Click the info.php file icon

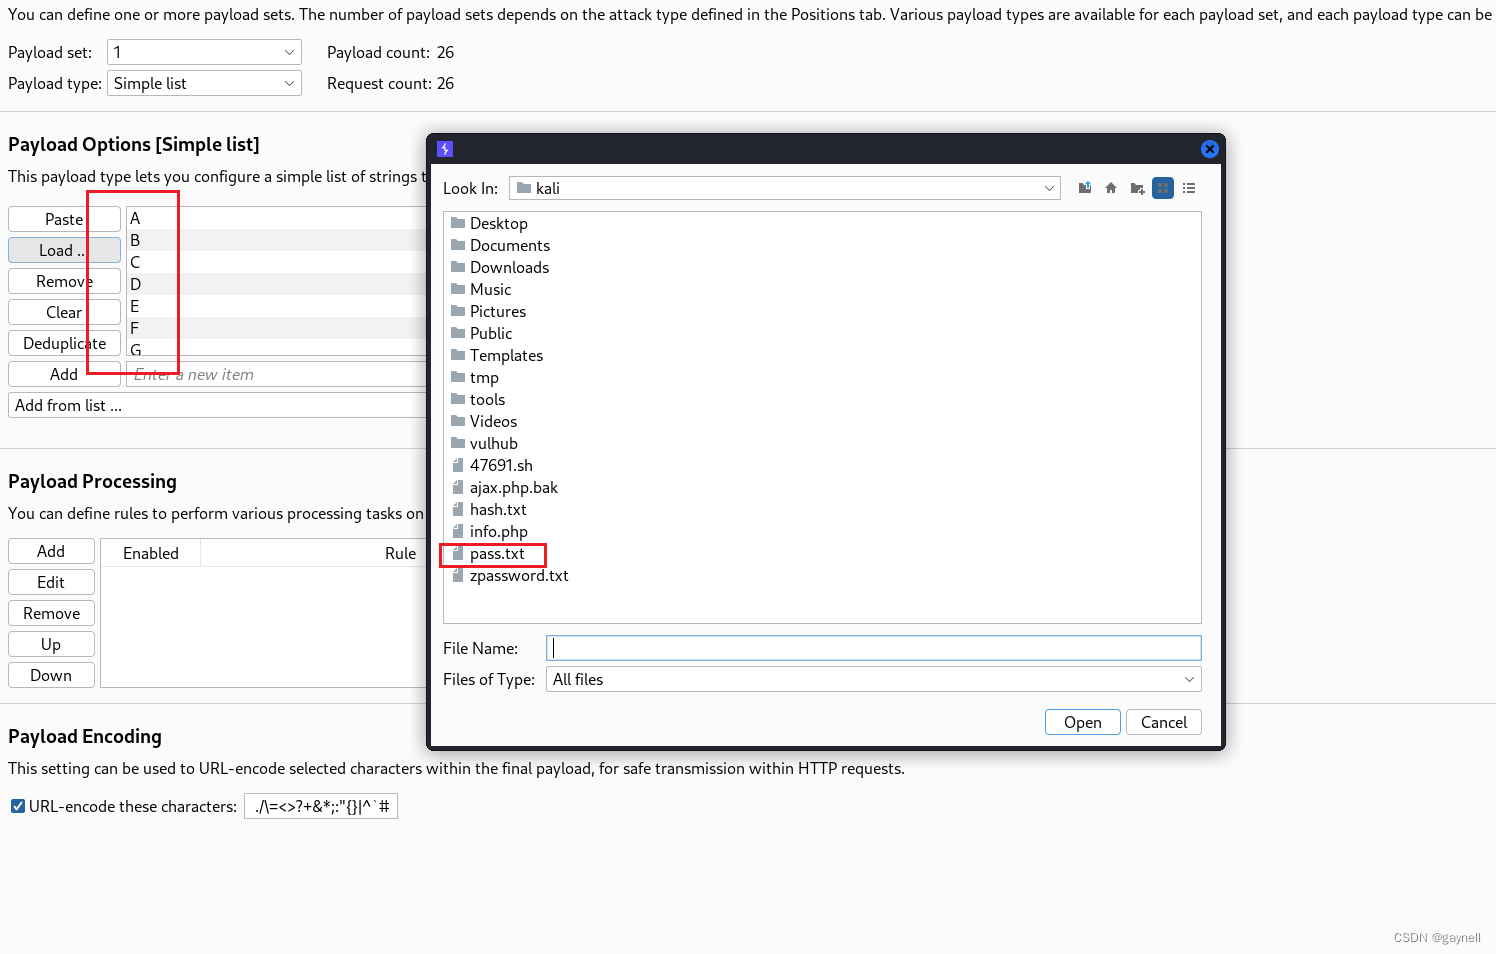(458, 531)
